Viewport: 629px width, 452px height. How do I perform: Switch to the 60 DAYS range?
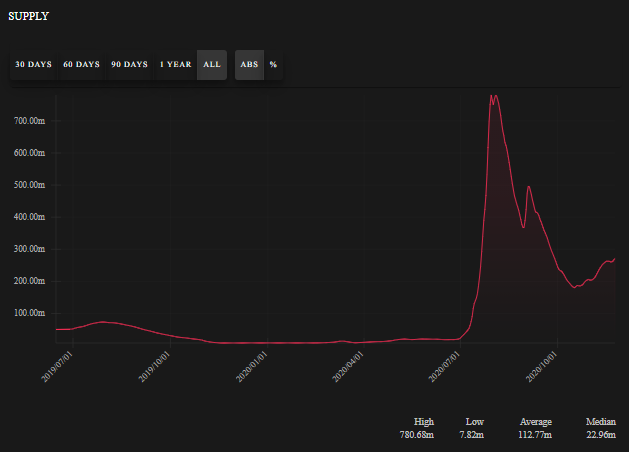(81, 65)
